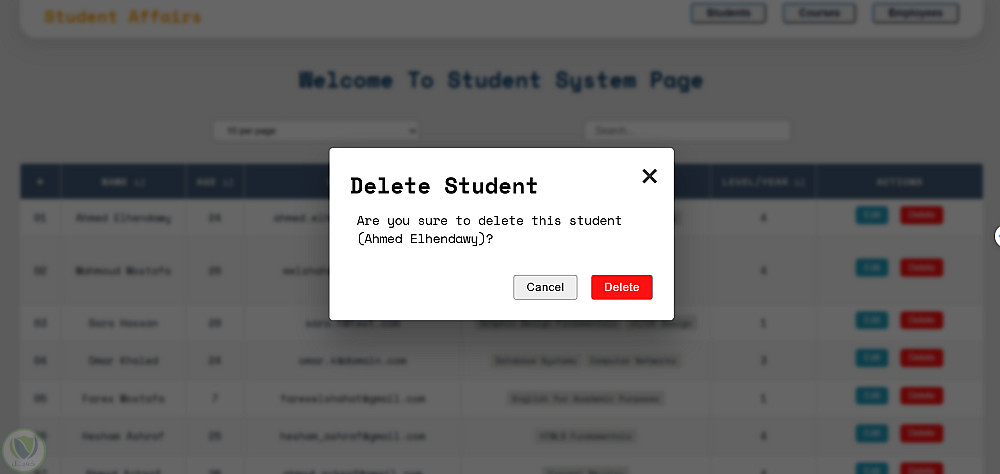Click the Student Affairs logo title
The width and height of the screenshot is (1000, 474).
pos(123,17)
